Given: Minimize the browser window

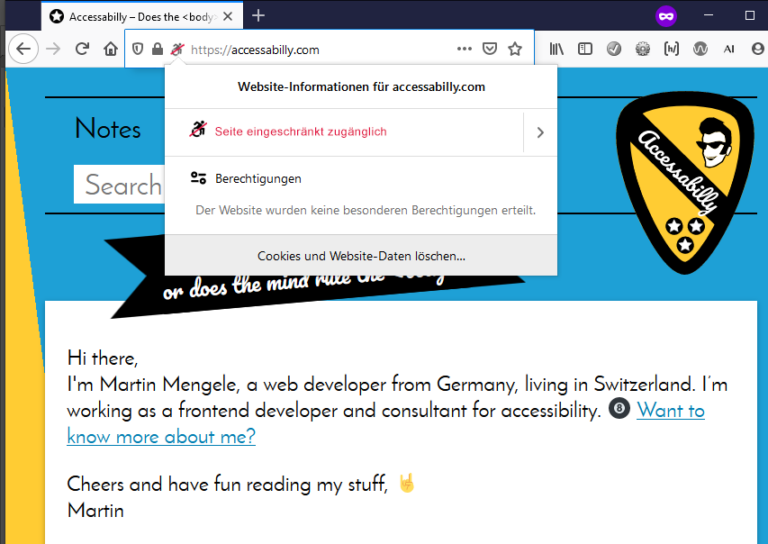Looking at the screenshot, I should (708, 16).
